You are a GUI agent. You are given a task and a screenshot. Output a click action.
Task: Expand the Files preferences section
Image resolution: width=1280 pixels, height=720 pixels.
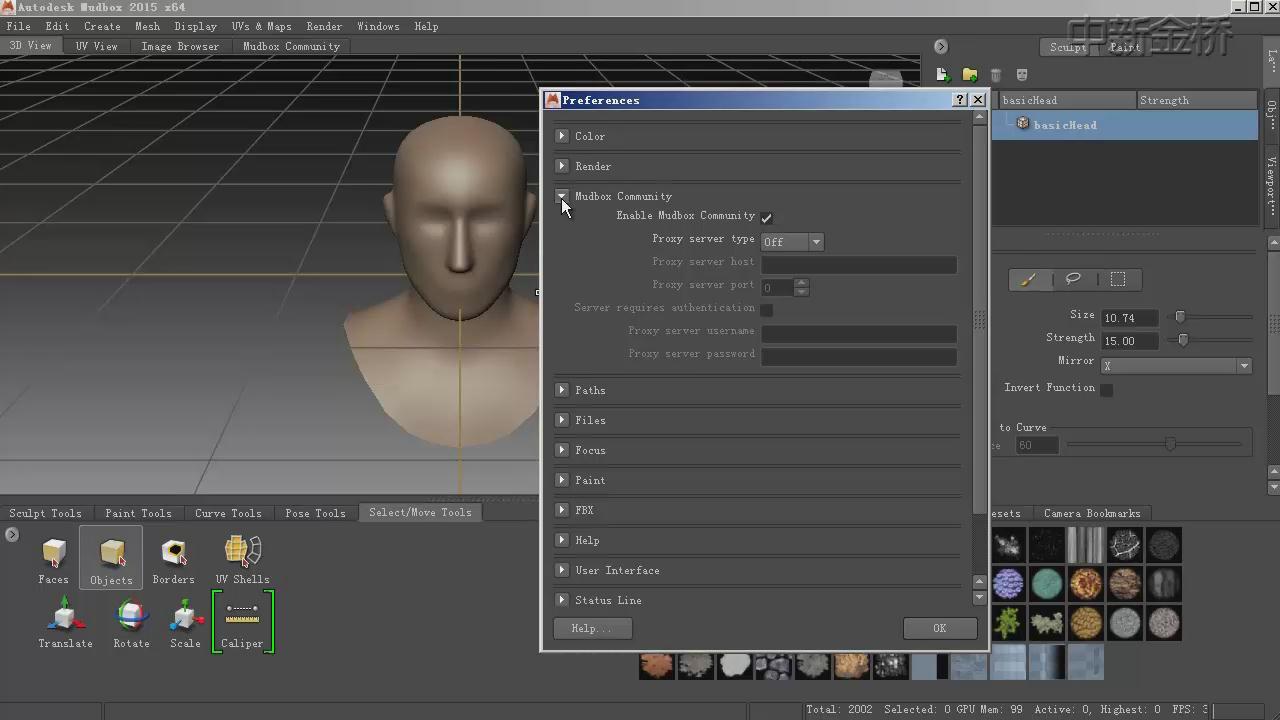pyautogui.click(x=562, y=420)
